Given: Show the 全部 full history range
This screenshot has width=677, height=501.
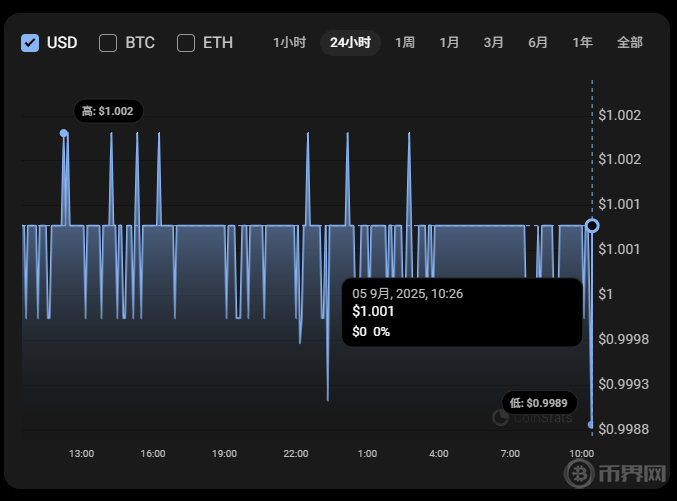Looking at the screenshot, I should point(630,43).
